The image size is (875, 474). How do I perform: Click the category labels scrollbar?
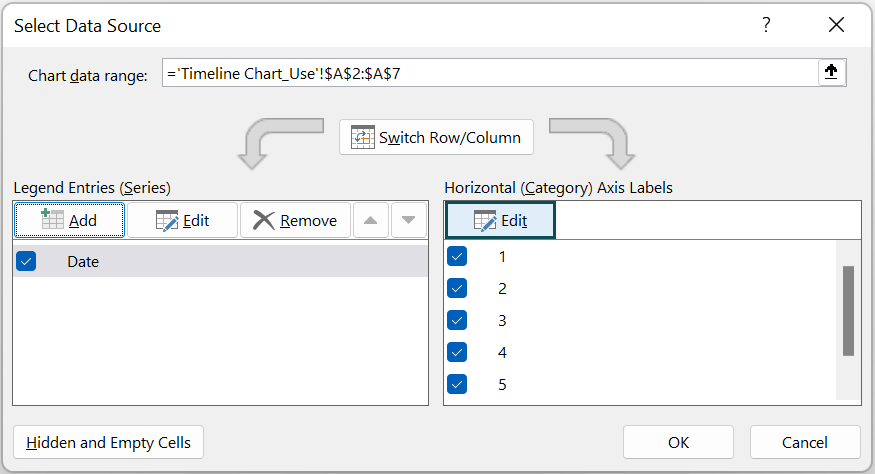point(848,311)
